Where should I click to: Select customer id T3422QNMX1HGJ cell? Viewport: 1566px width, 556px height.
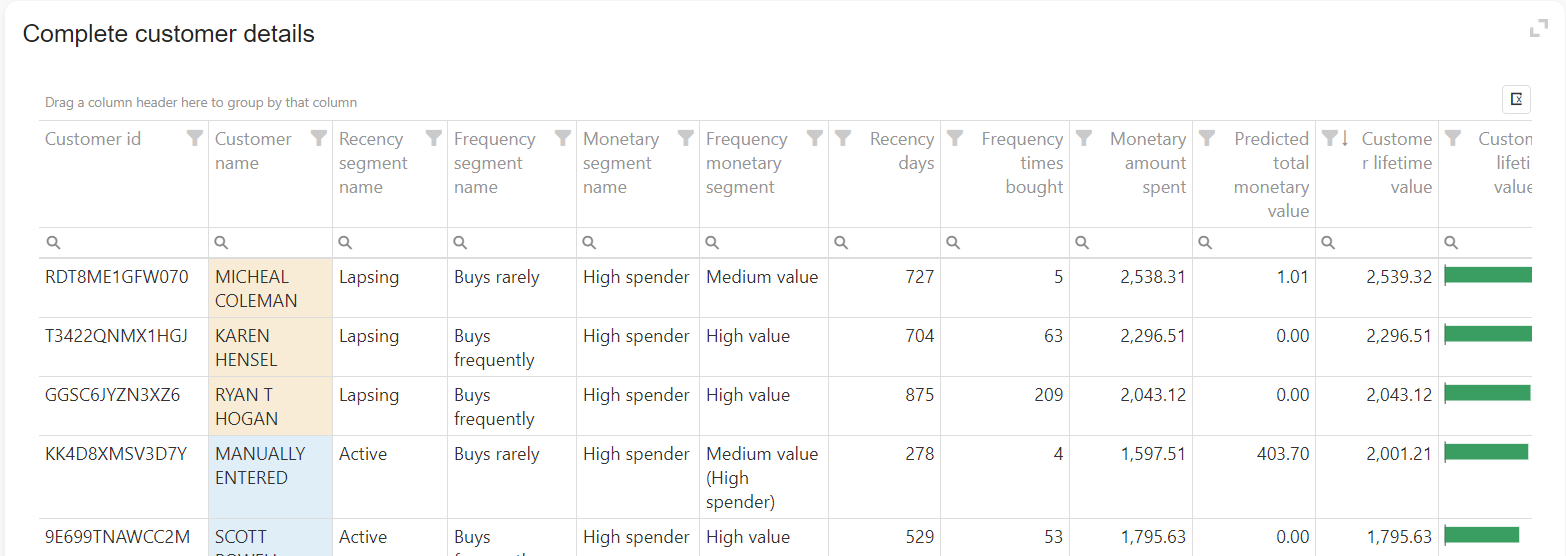click(116, 336)
